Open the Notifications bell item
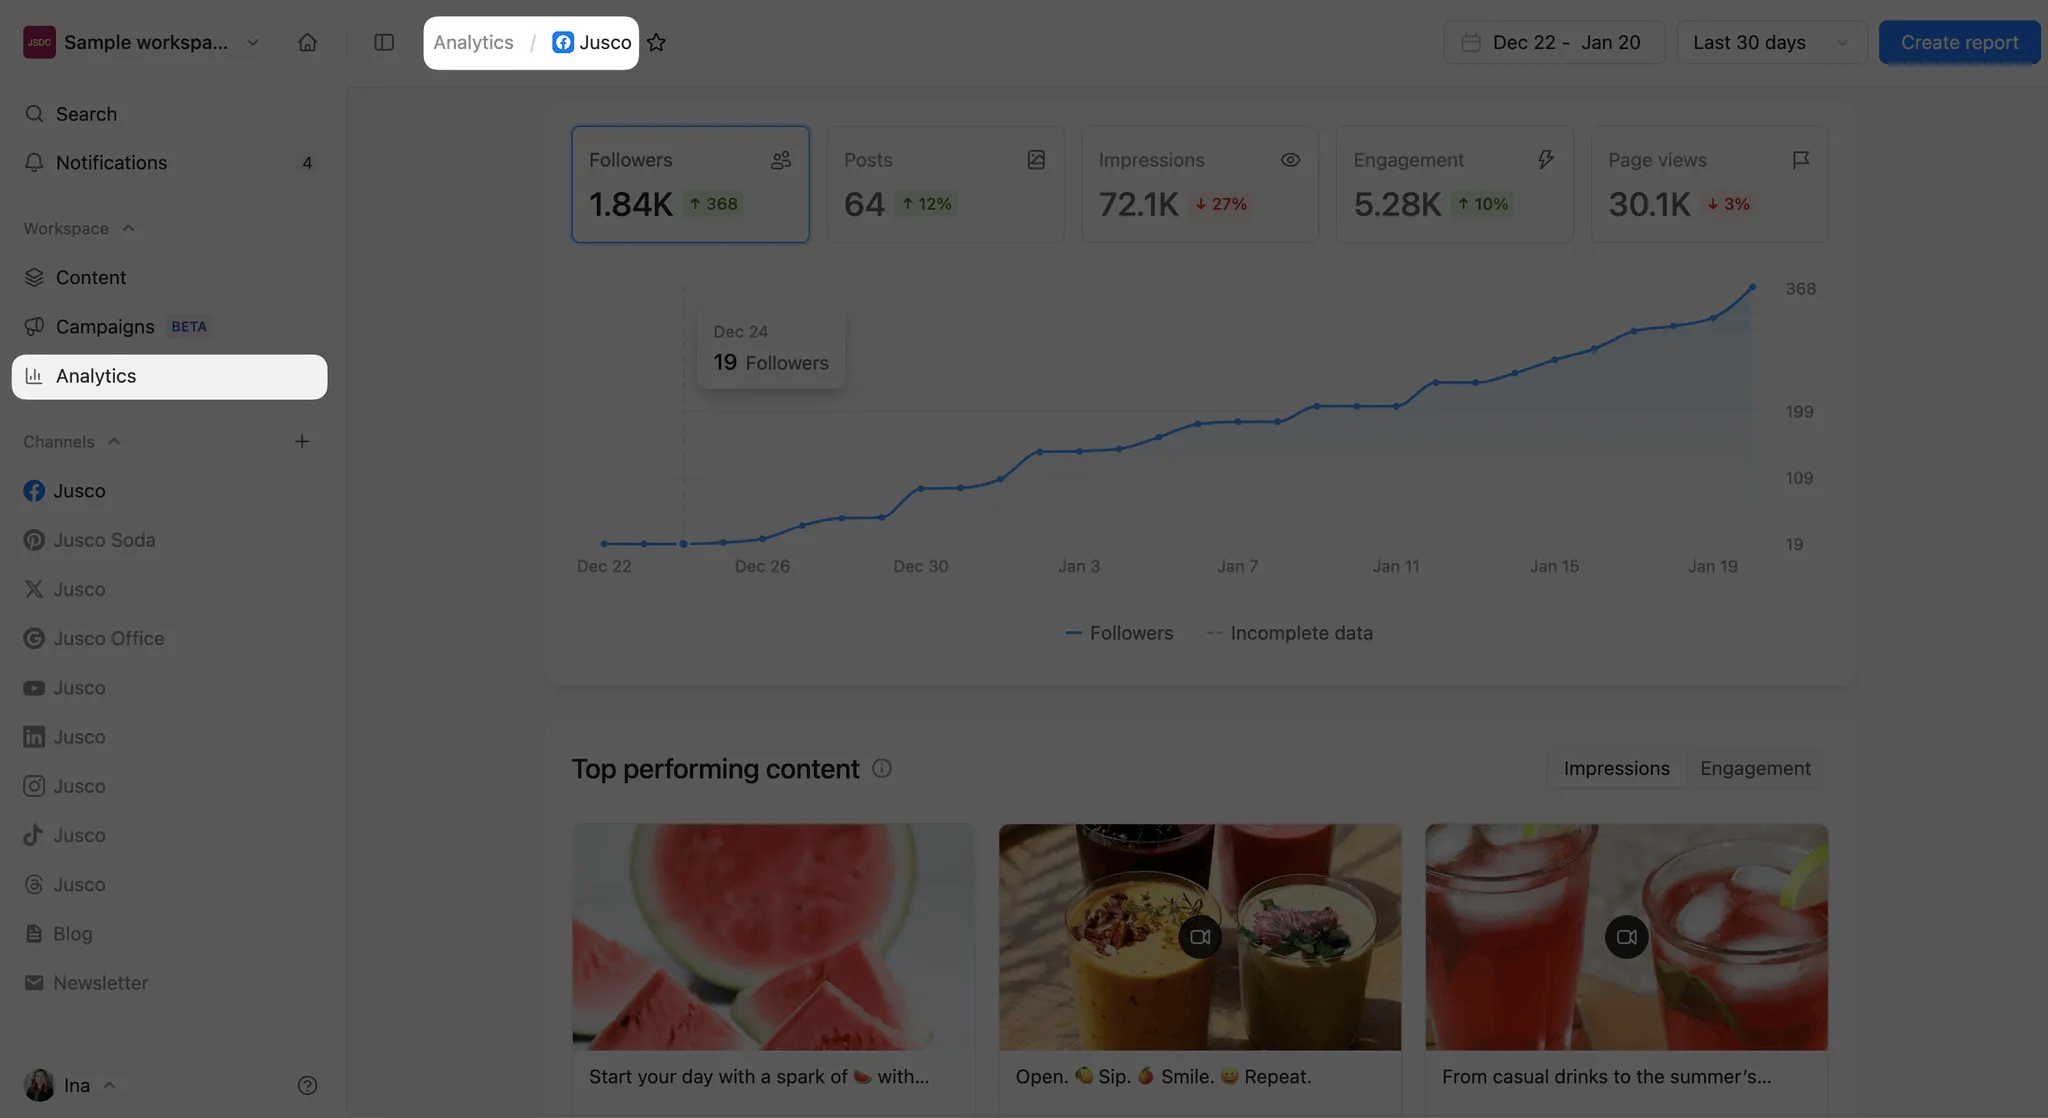This screenshot has height=1118, width=2048. coord(111,162)
